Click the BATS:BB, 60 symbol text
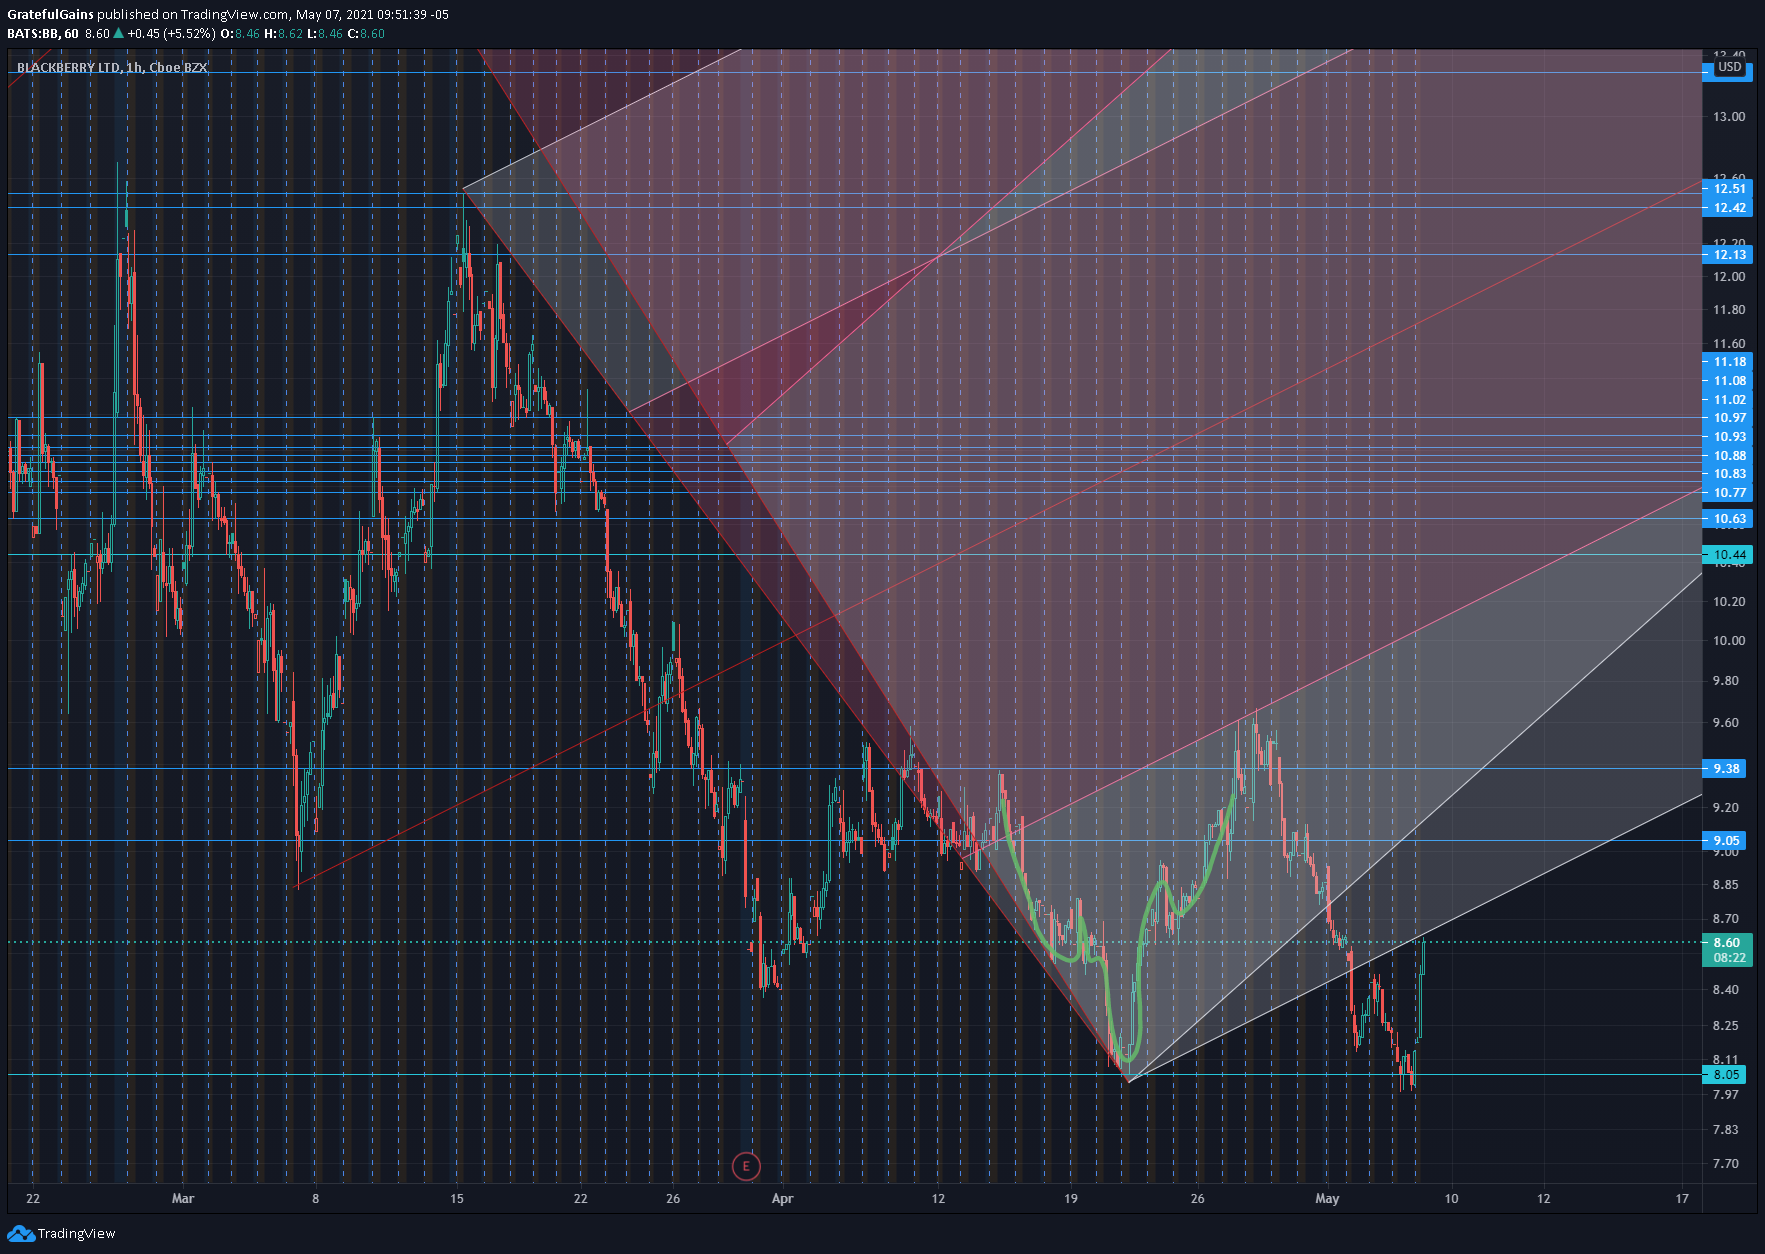 (43, 34)
